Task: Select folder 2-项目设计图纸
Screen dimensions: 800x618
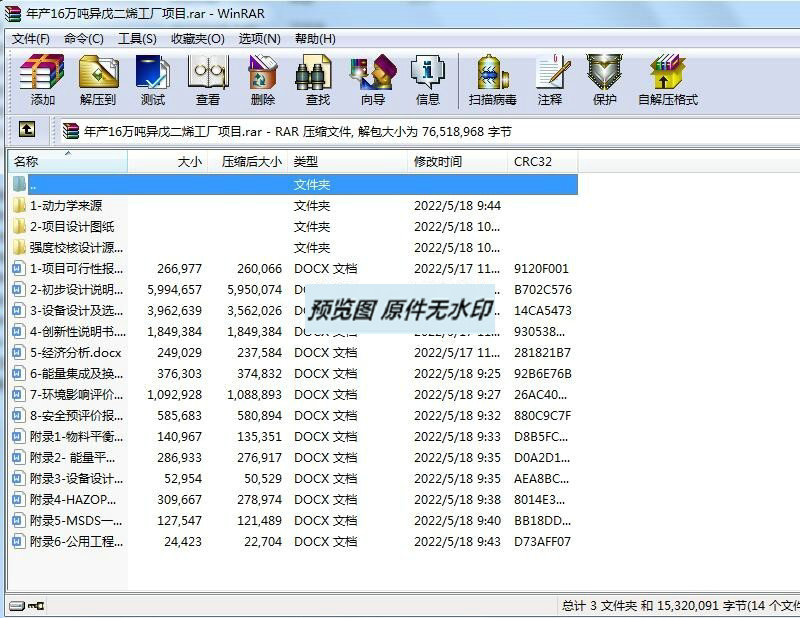Action: (294, 226)
